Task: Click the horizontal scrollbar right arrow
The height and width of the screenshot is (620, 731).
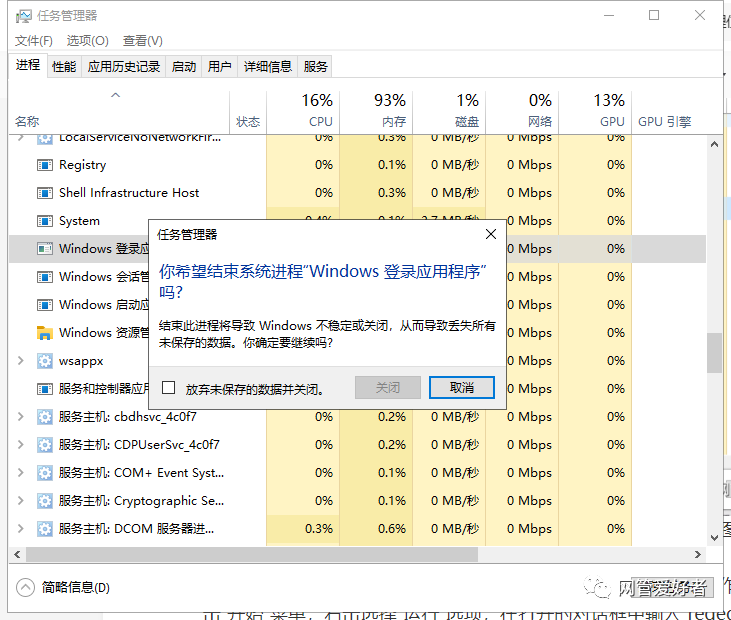Action: [x=697, y=554]
